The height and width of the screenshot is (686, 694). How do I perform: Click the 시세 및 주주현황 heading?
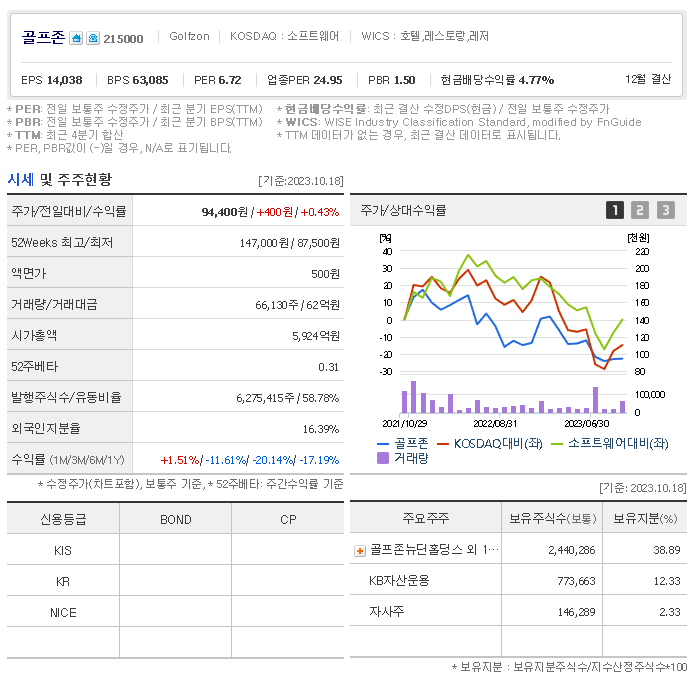coord(60,179)
